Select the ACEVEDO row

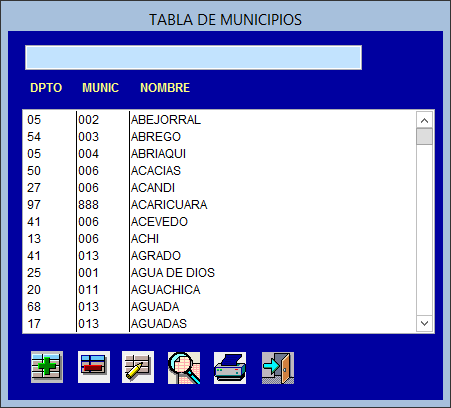219,222
